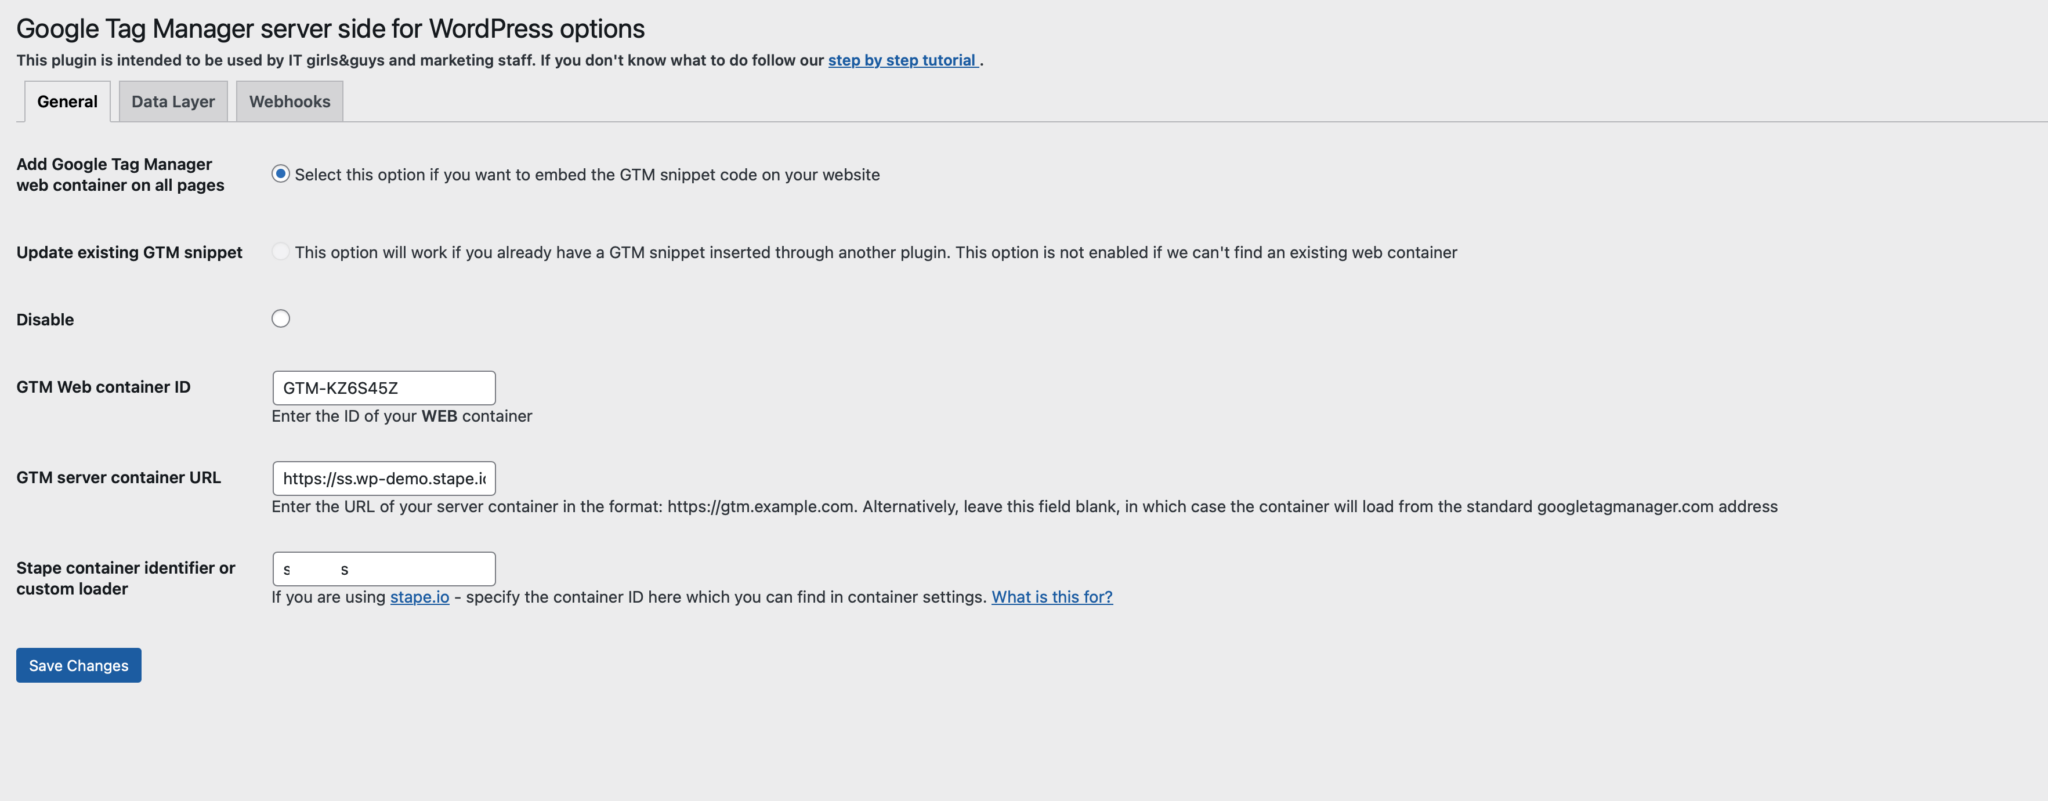Click the Stape container identifier input box

(383, 569)
